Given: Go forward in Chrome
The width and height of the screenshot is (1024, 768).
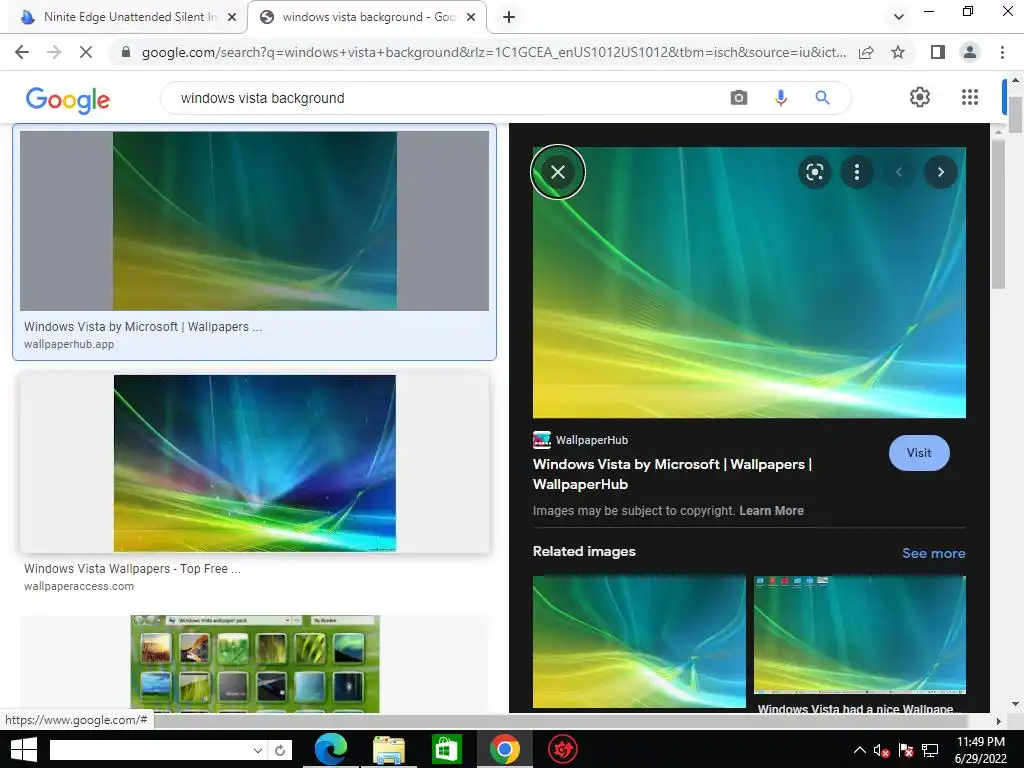Looking at the screenshot, I should tap(54, 52).
